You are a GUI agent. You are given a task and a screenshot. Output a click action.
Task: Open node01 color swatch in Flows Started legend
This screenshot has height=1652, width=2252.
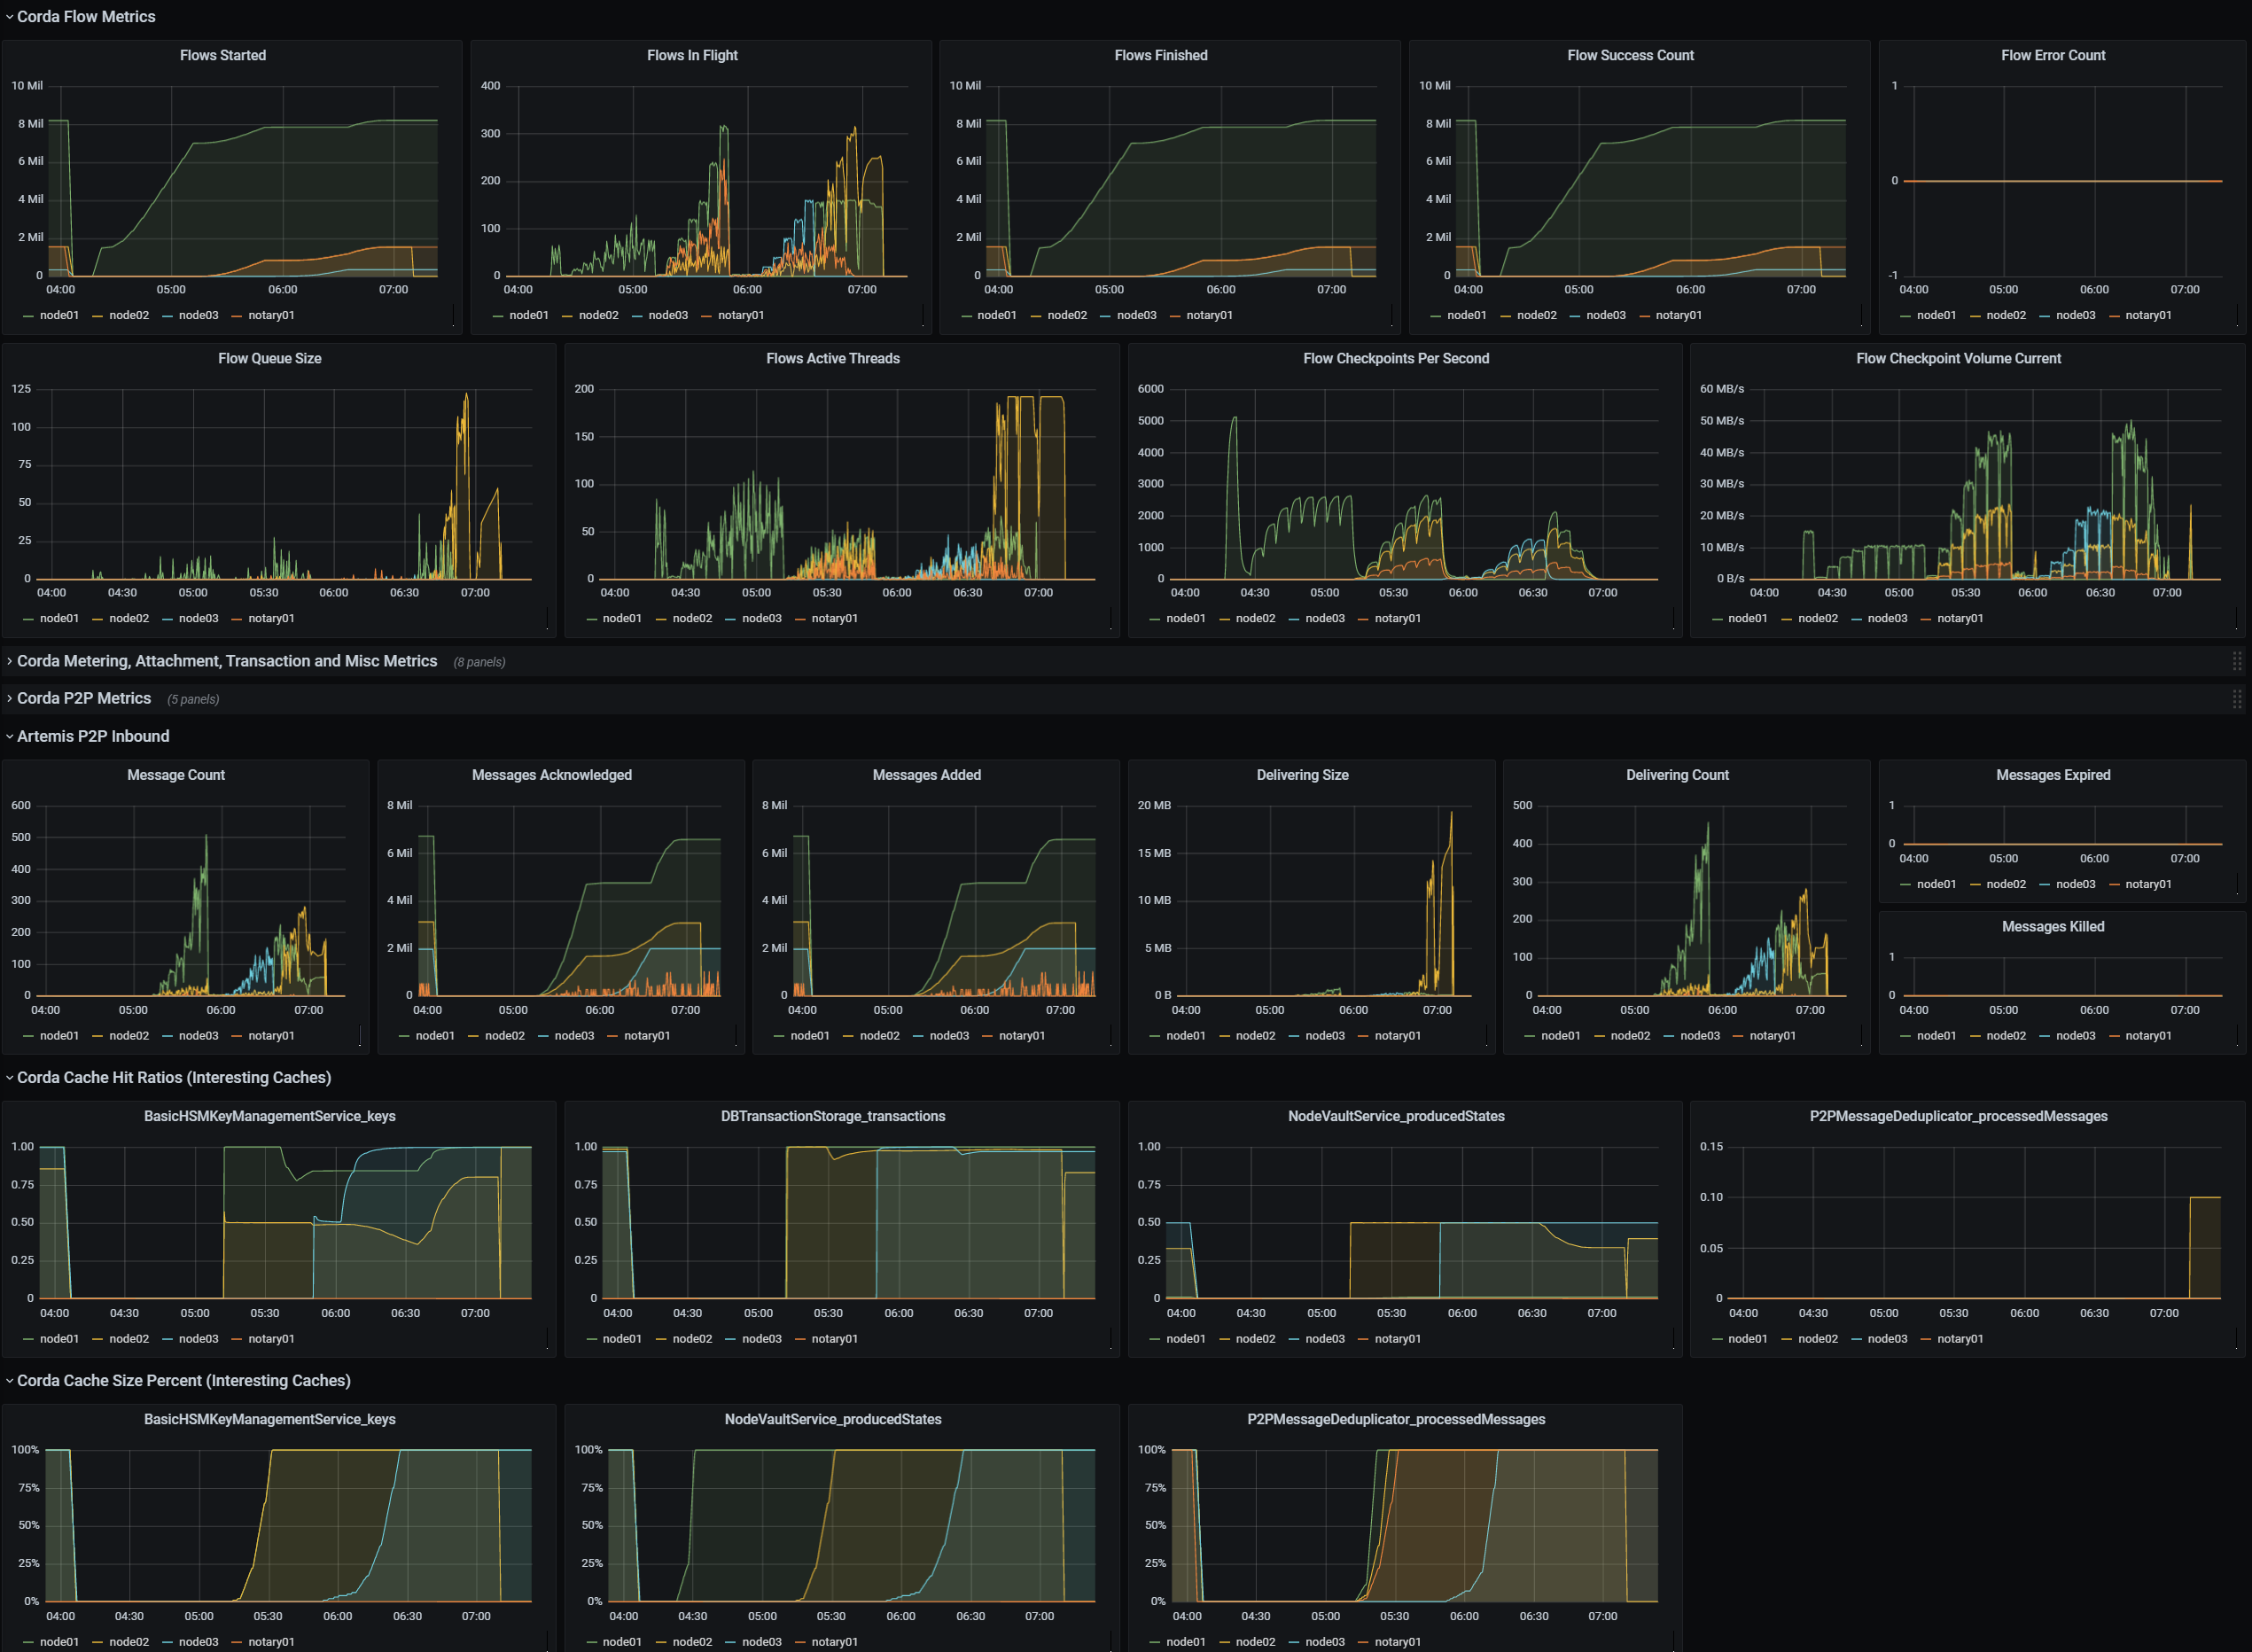(28, 316)
